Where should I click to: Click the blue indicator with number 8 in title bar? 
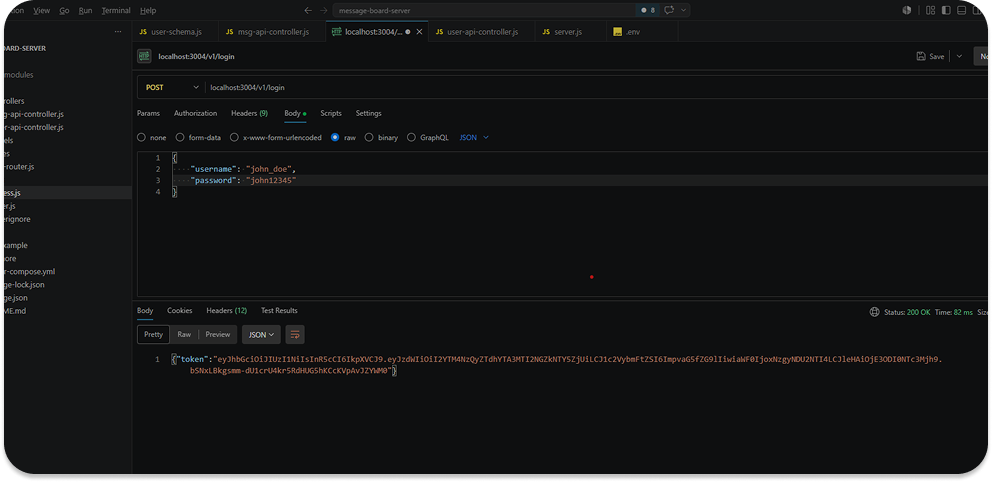[648, 11]
